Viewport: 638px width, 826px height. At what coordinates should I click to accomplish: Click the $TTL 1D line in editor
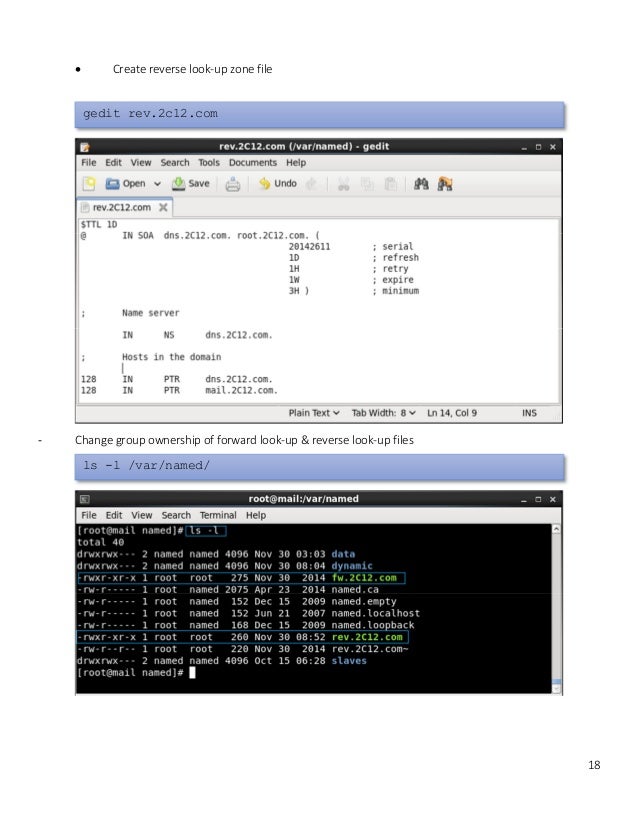[99, 224]
